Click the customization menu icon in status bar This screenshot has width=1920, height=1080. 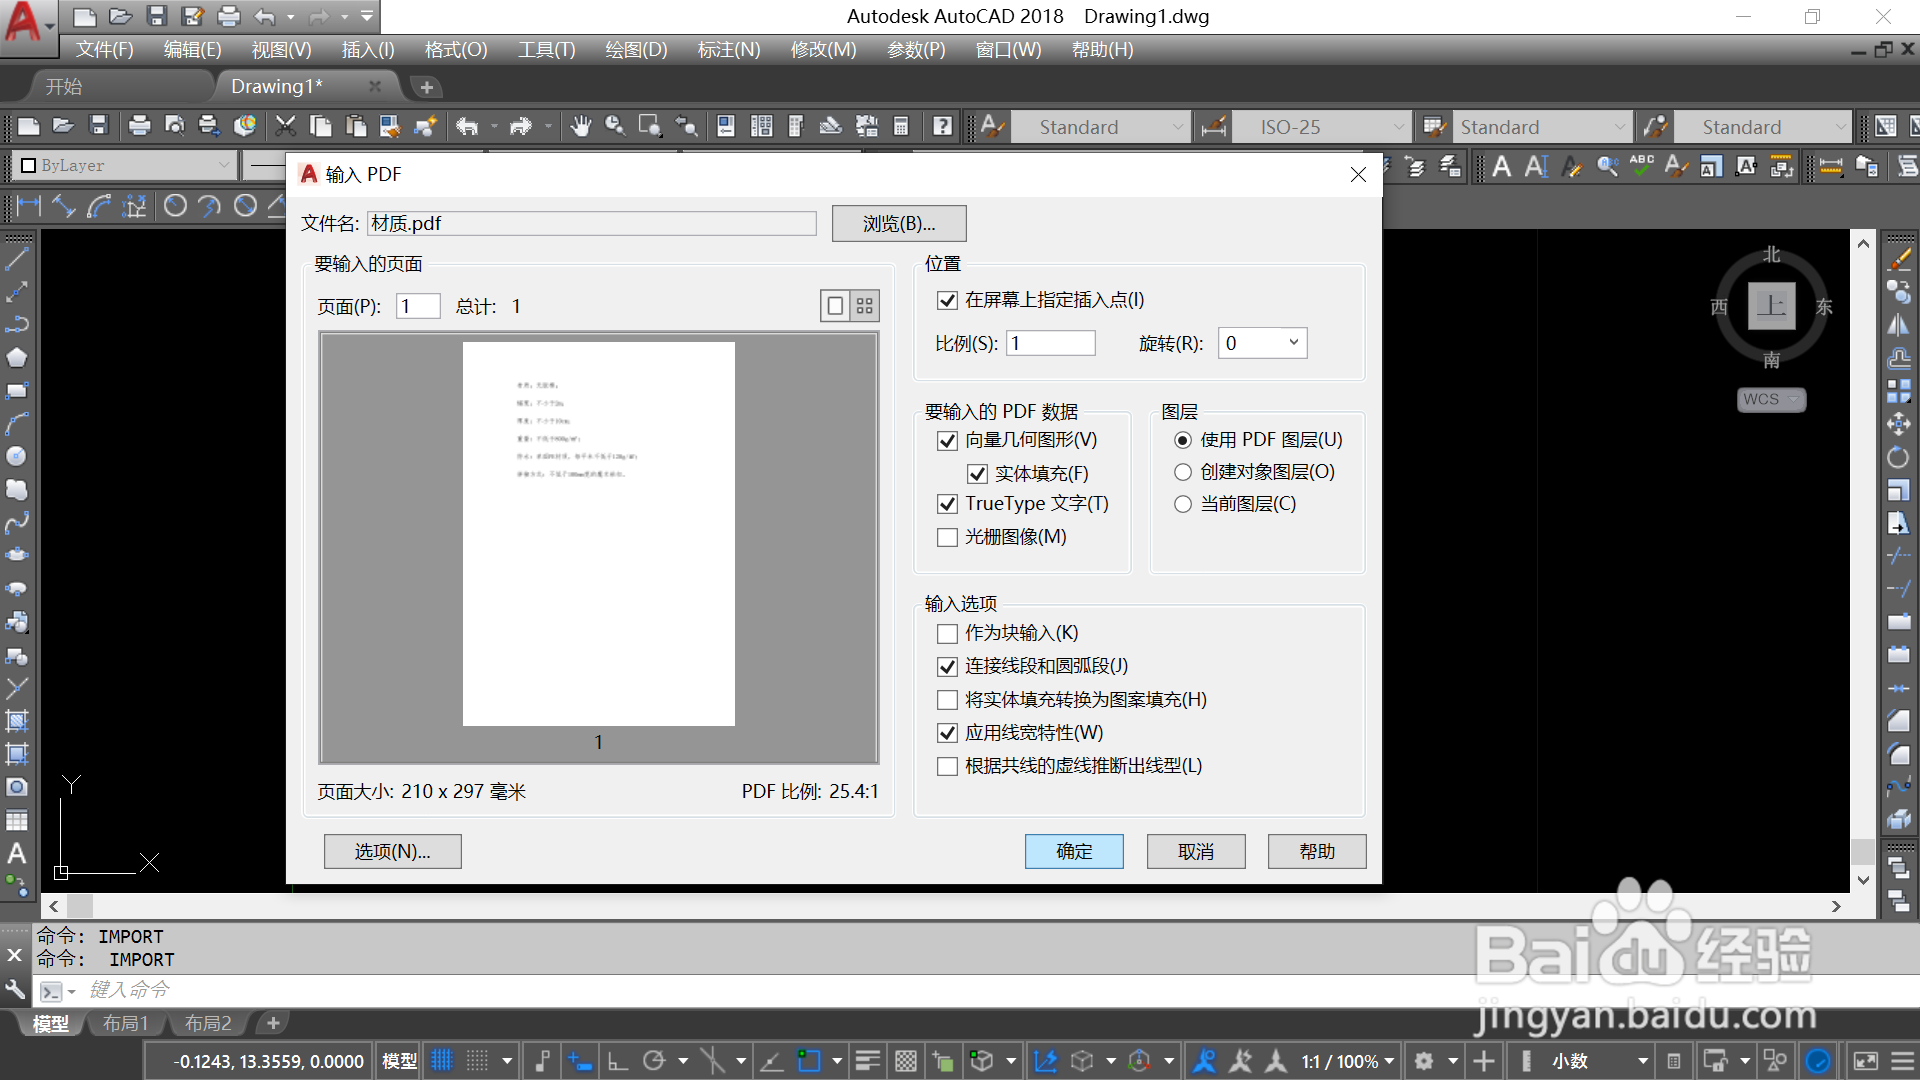(1903, 1061)
